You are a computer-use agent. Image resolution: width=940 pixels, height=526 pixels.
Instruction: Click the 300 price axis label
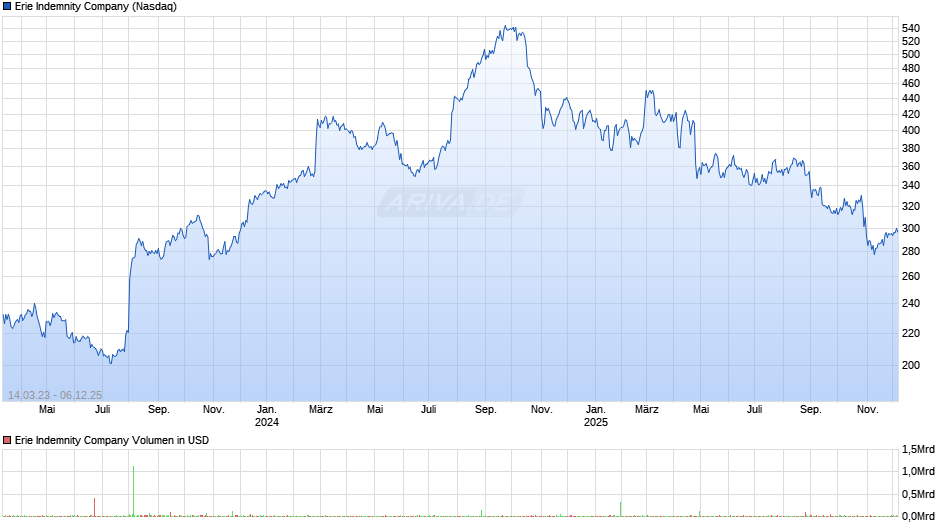(x=911, y=229)
